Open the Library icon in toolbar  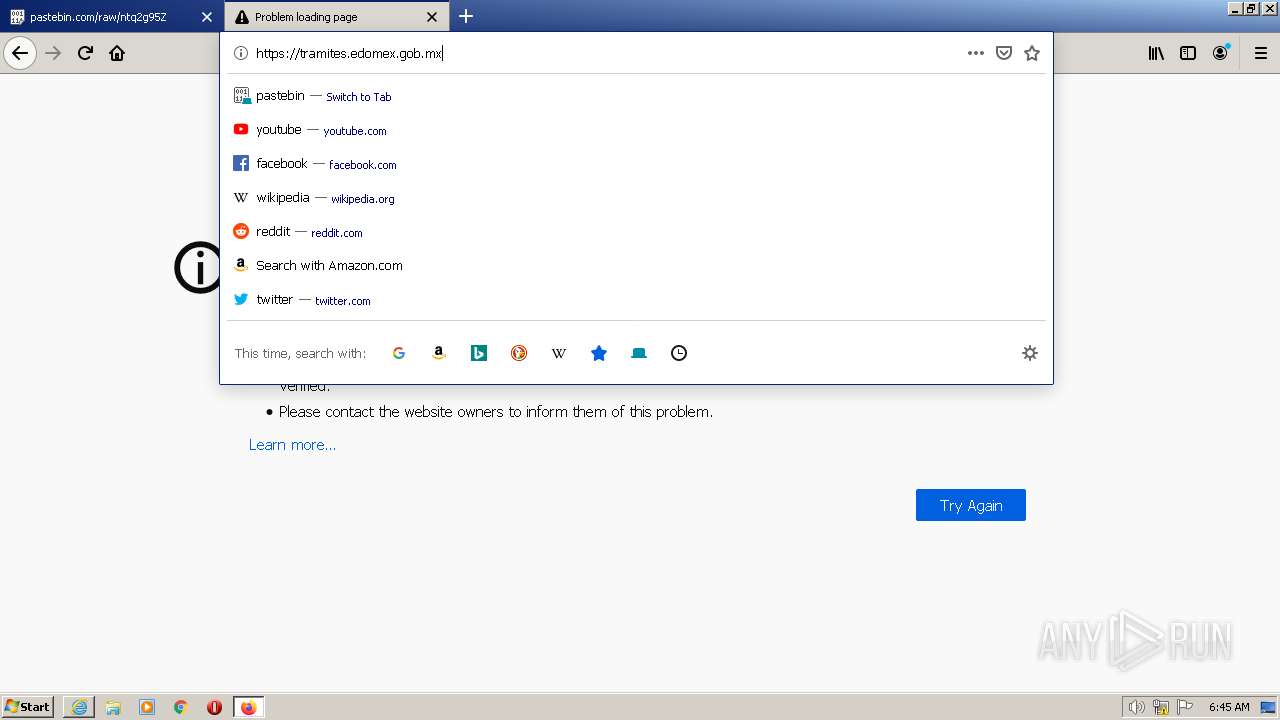coord(1156,53)
